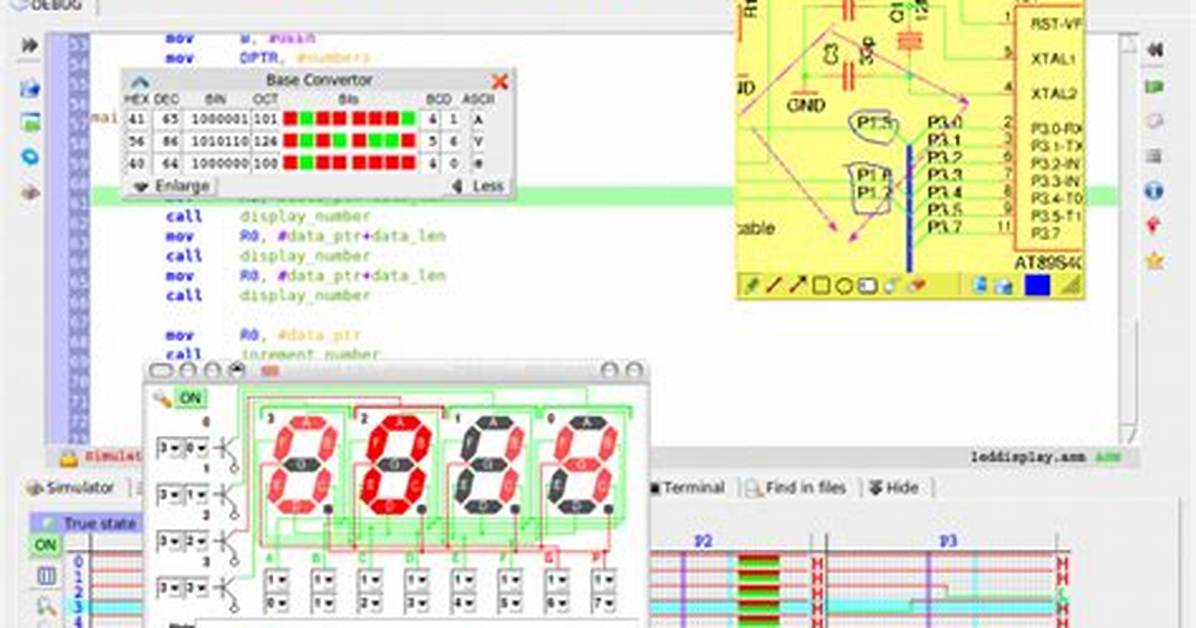Screen dimensions: 1196x628
Task: Switch to the Terminal tab
Action: point(686,488)
